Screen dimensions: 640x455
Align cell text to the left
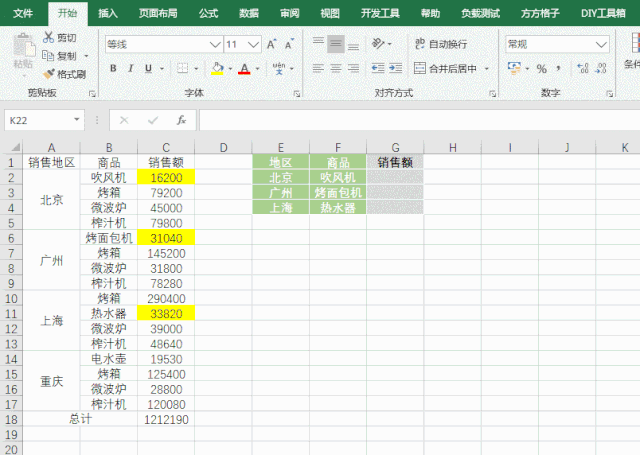[x=318, y=68]
